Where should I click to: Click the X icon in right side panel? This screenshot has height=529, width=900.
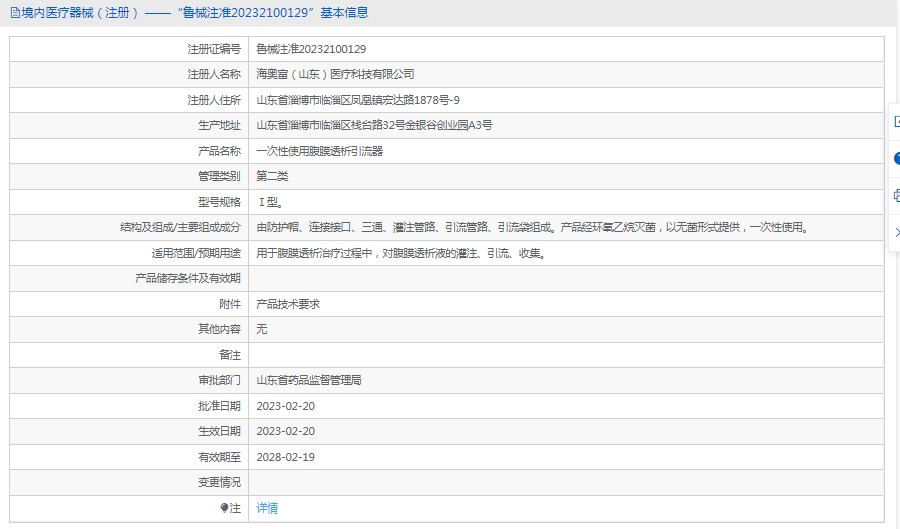click(x=897, y=232)
